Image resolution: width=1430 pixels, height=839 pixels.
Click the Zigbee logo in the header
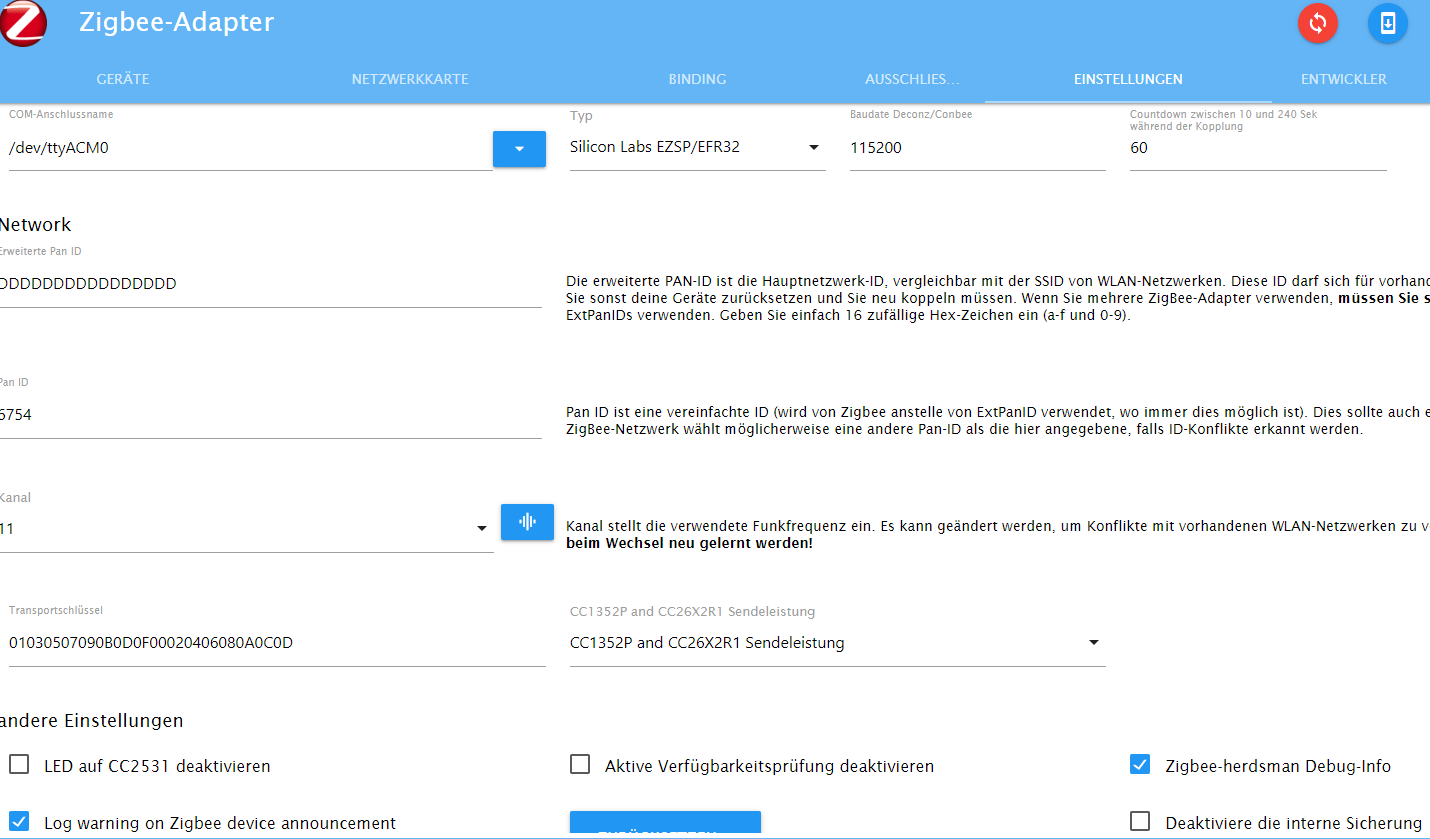click(22, 23)
